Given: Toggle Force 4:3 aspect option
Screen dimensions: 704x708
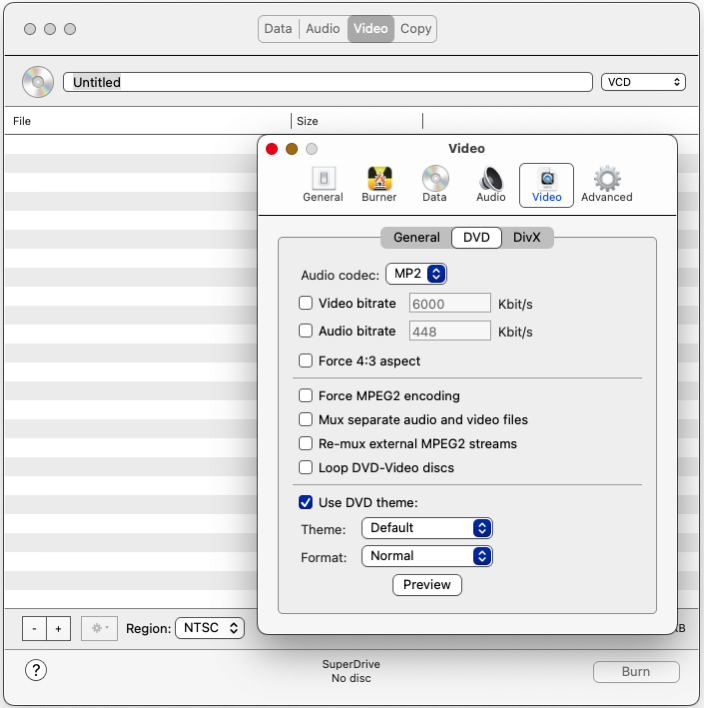Looking at the screenshot, I should pyautogui.click(x=306, y=361).
